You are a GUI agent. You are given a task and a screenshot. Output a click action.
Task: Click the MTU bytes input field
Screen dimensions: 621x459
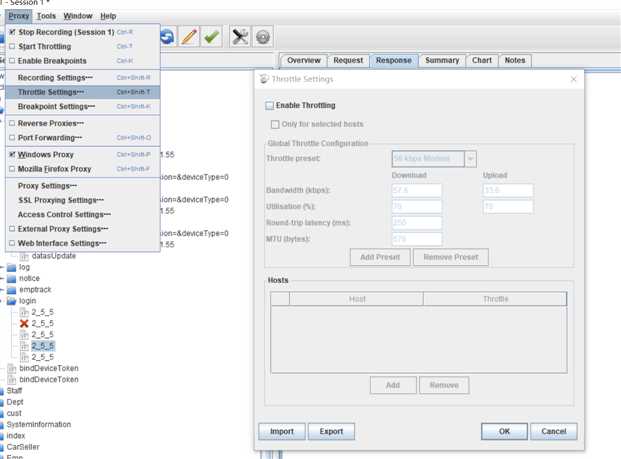pyautogui.click(x=417, y=239)
